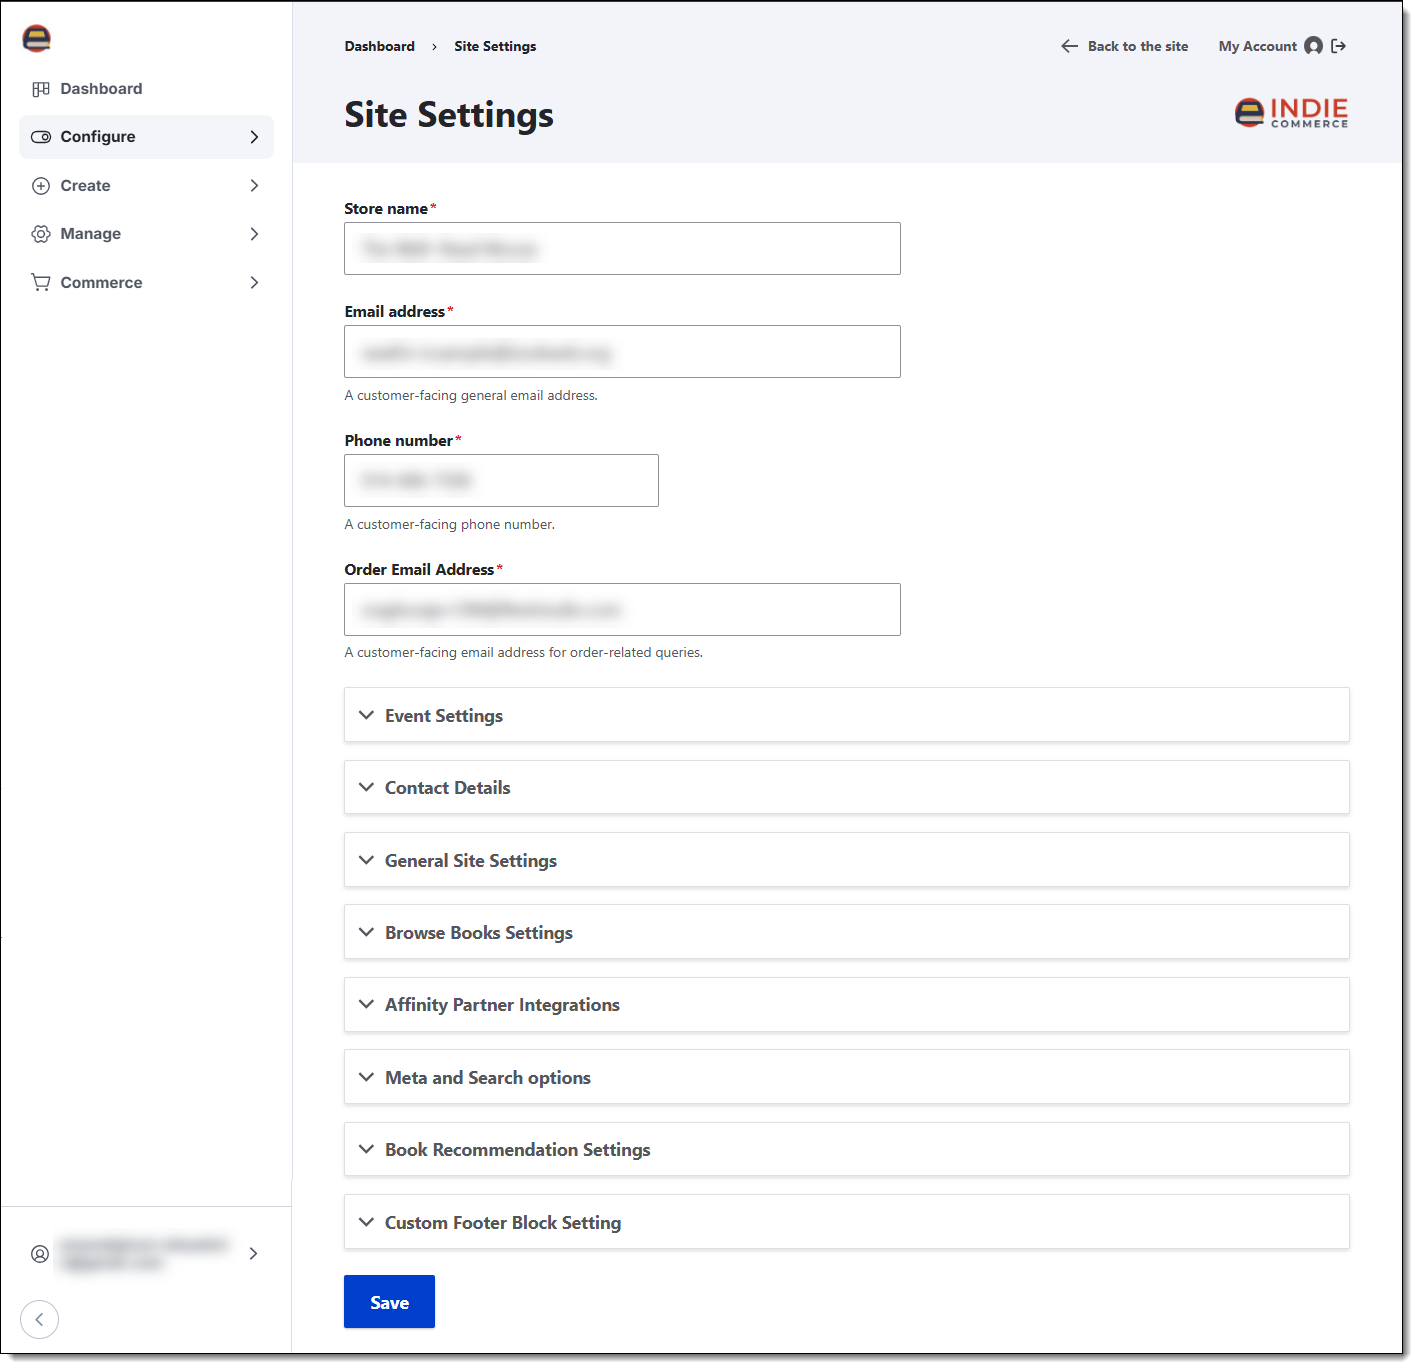
Task: Expand the Contact Details section
Action: click(x=846, y=788)
